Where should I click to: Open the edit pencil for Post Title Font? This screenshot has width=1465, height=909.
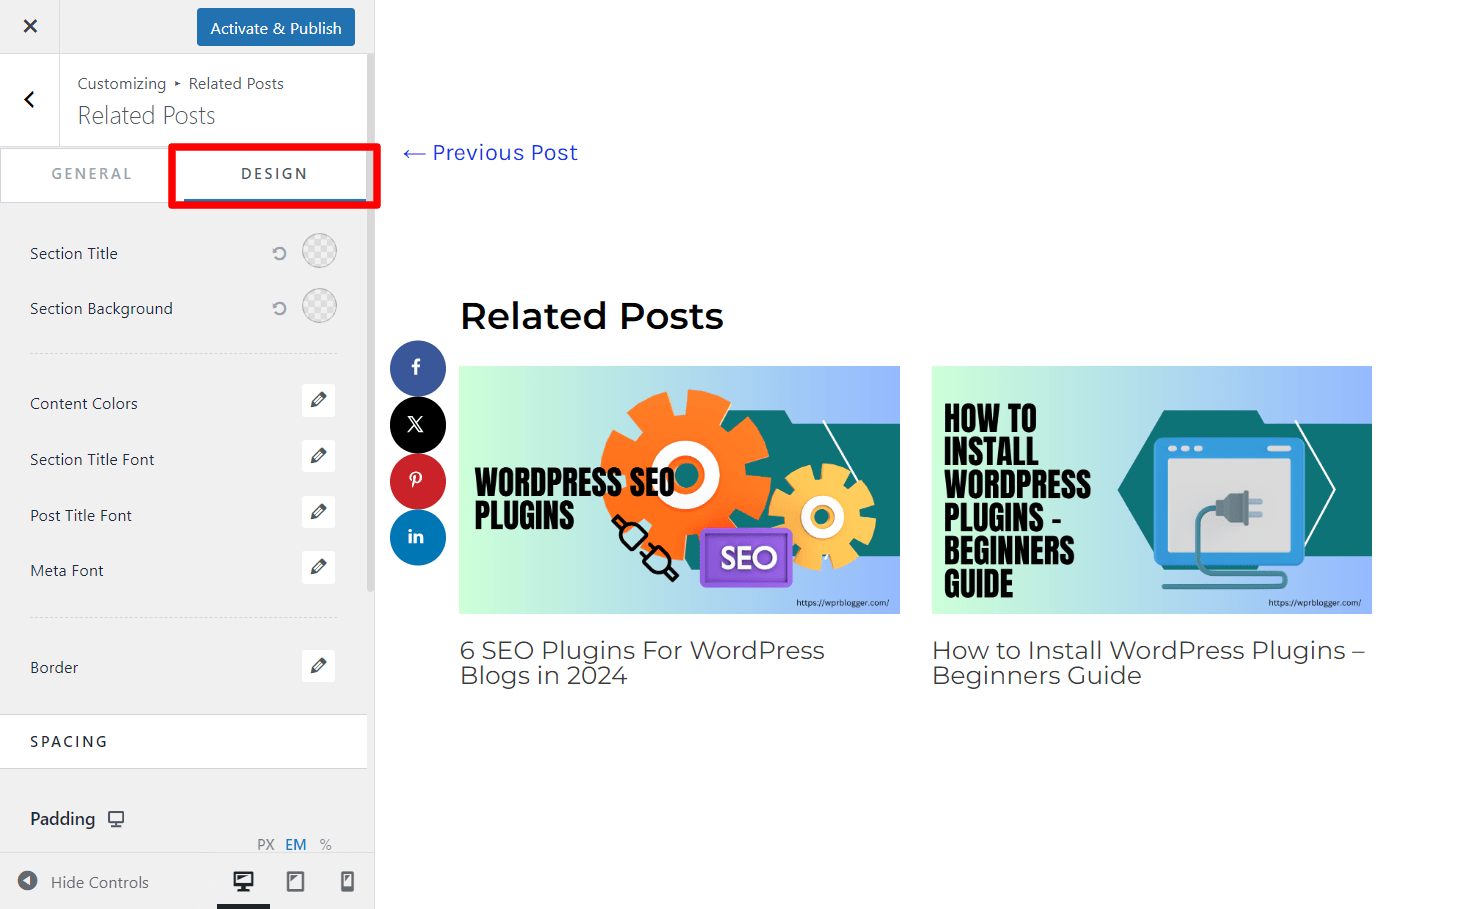point(318,511)
